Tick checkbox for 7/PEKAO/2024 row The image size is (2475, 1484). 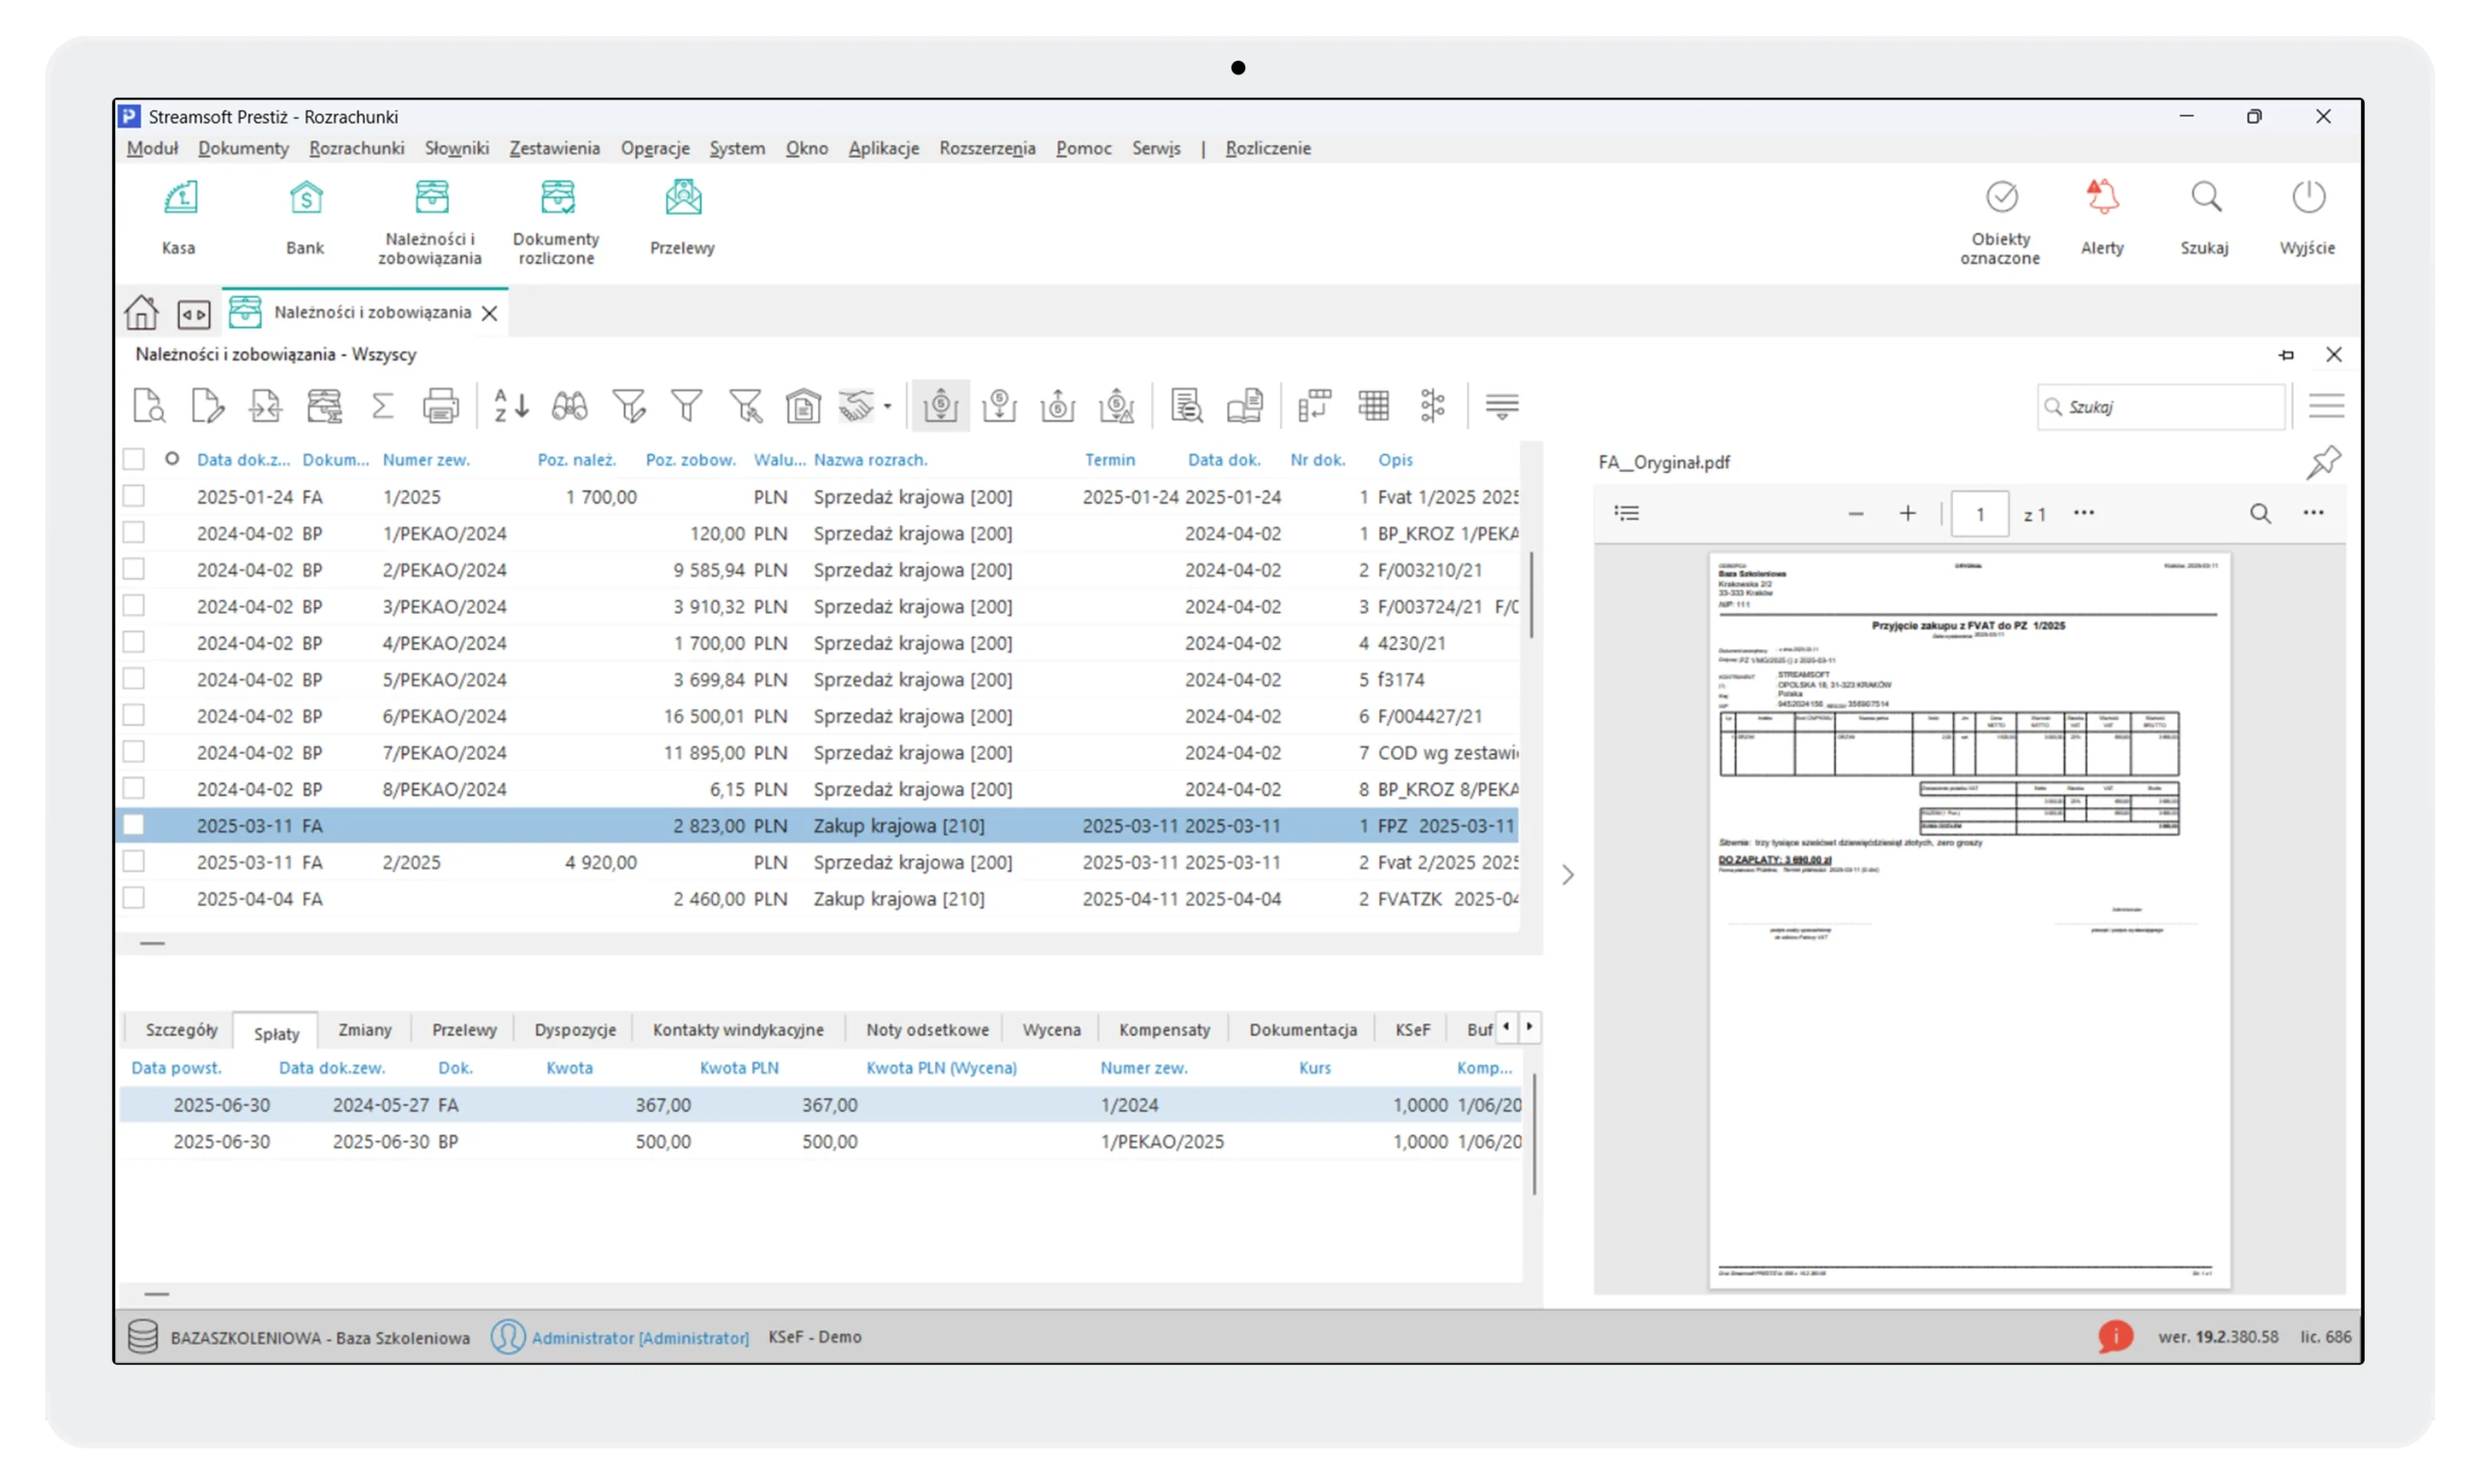134,752
